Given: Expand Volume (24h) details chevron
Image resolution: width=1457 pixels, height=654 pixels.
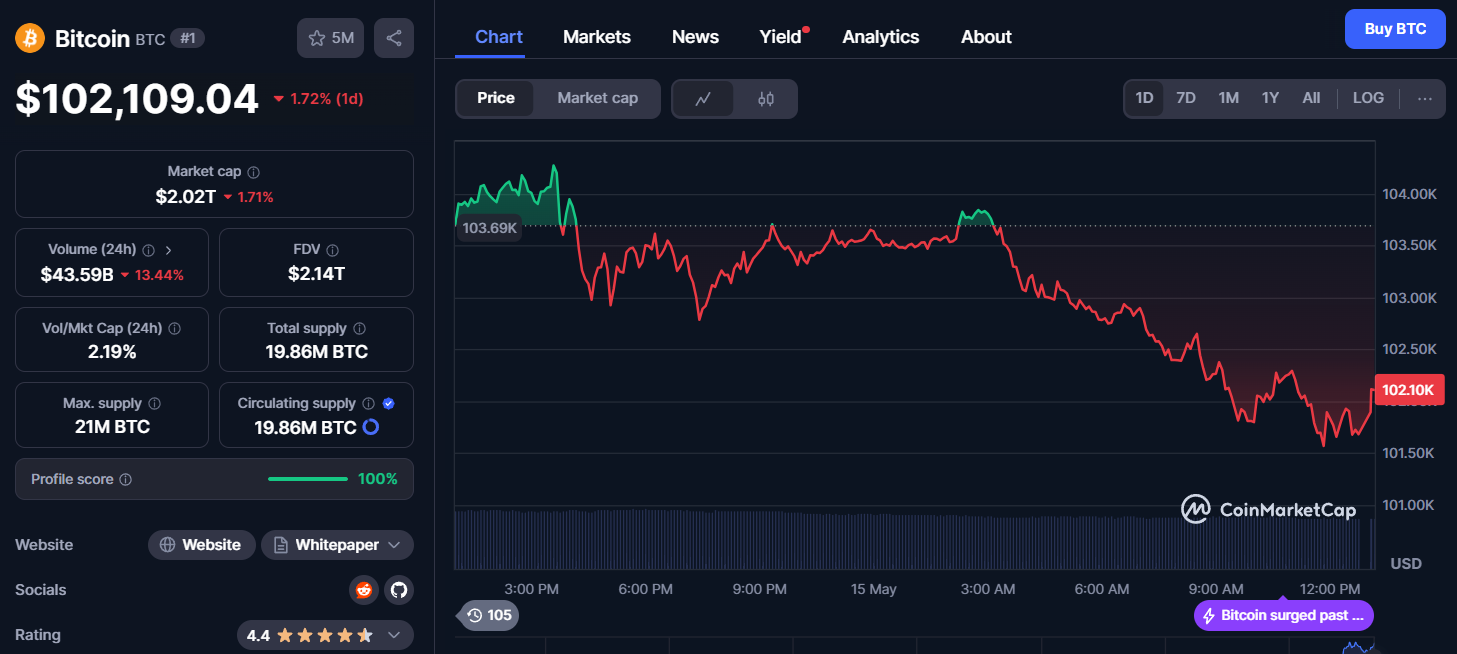Looking at the screenshot, I should point(168,250).
